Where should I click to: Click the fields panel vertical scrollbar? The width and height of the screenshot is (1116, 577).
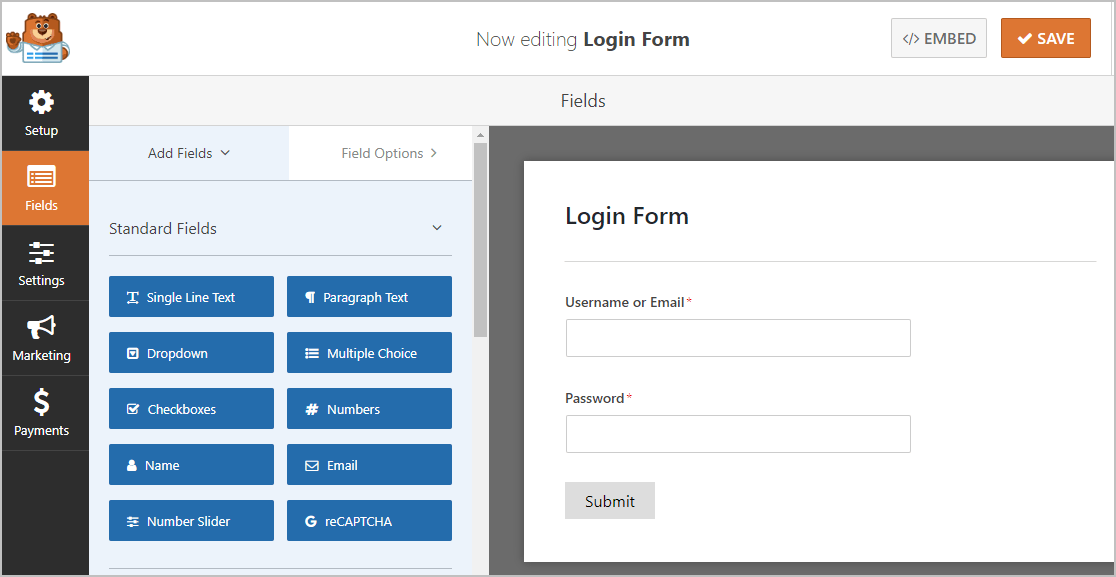pyautogui.click(x=480, y=240)
